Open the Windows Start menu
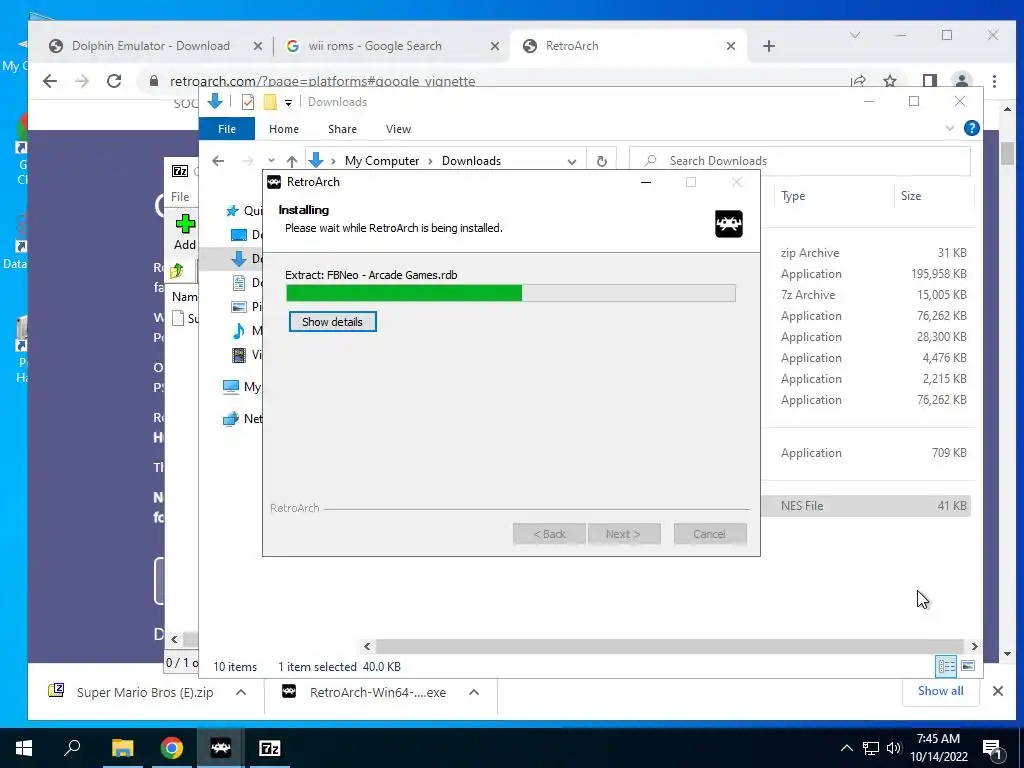The image size is (1024, 768). (24, 748)
